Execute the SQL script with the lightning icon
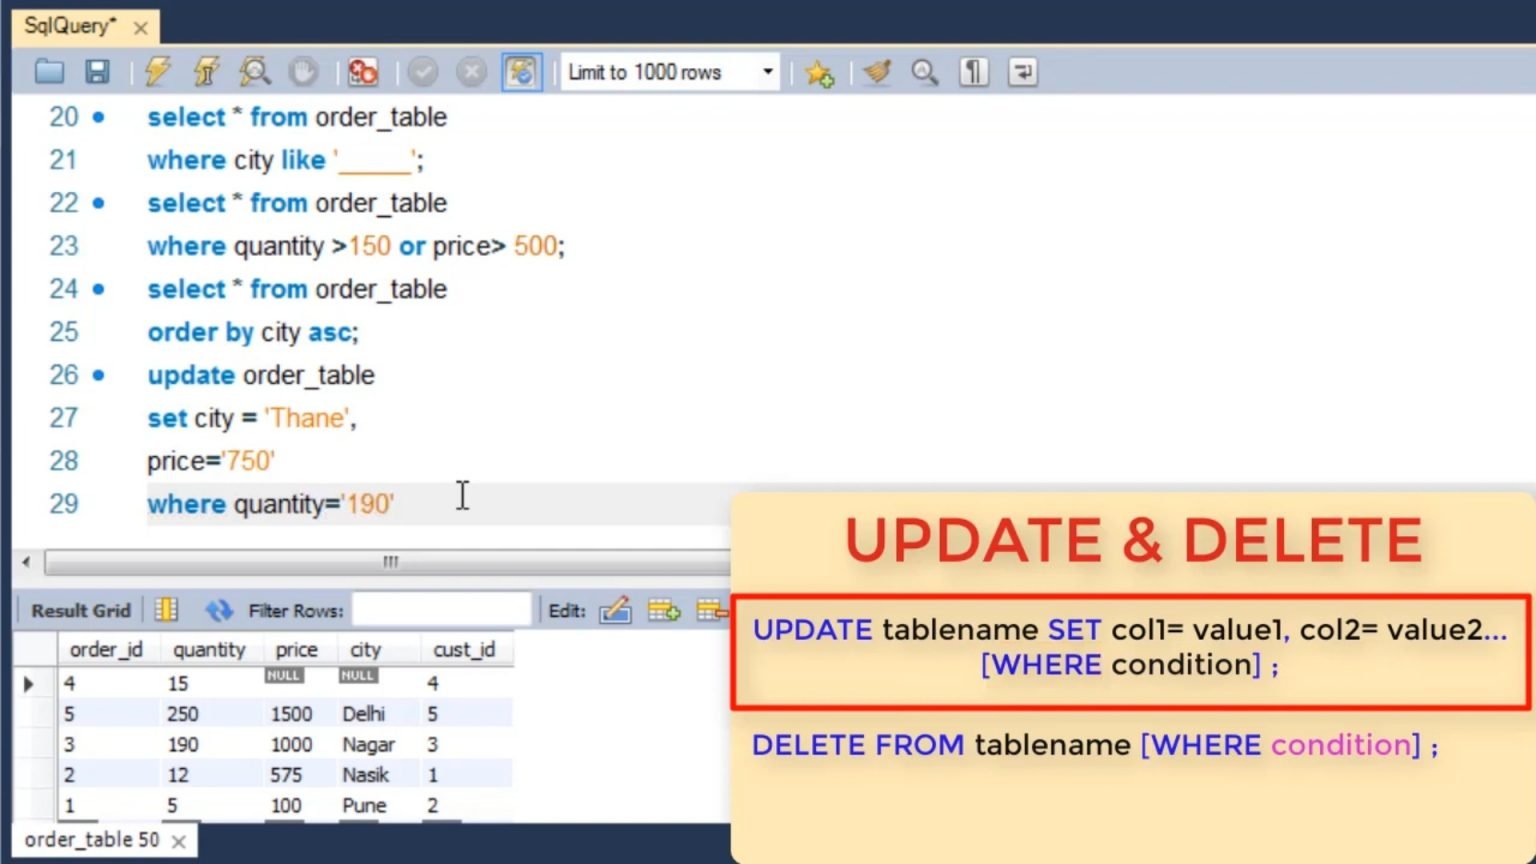 tap(157, 71)
